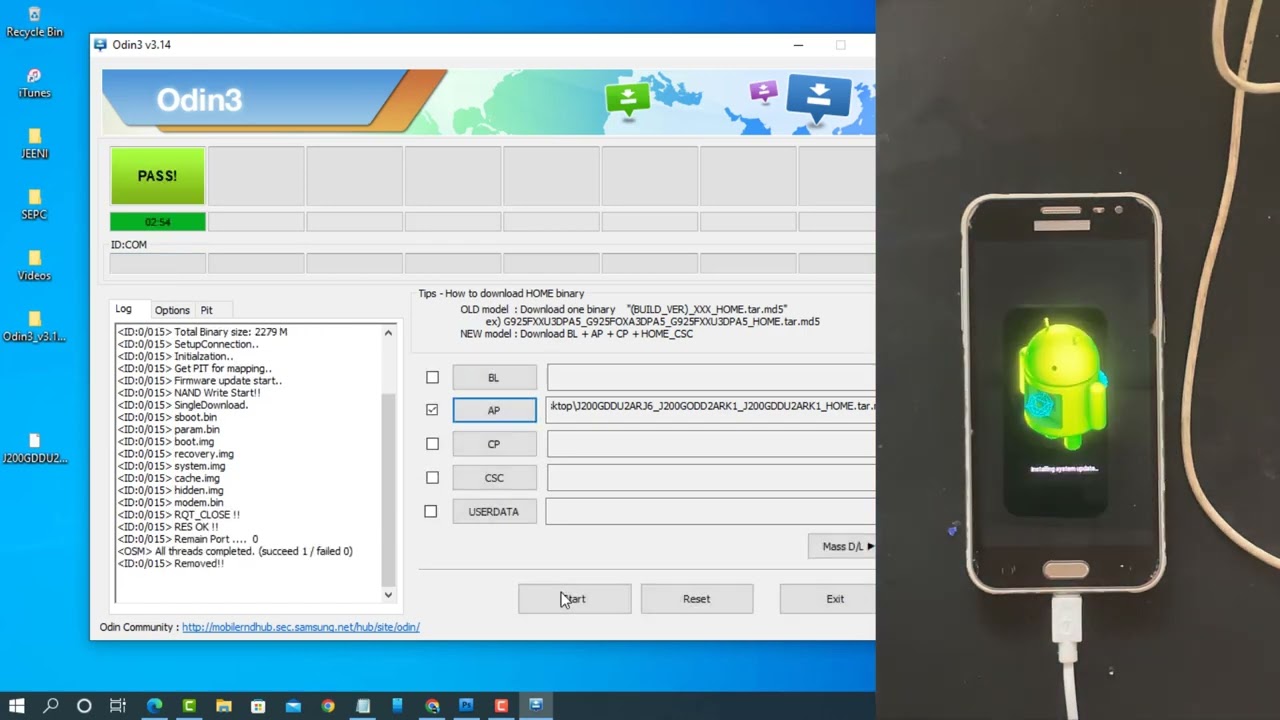The image size is (1280, 720).
Task: Open the Odin Community samsung.net link
Action: 301,627
